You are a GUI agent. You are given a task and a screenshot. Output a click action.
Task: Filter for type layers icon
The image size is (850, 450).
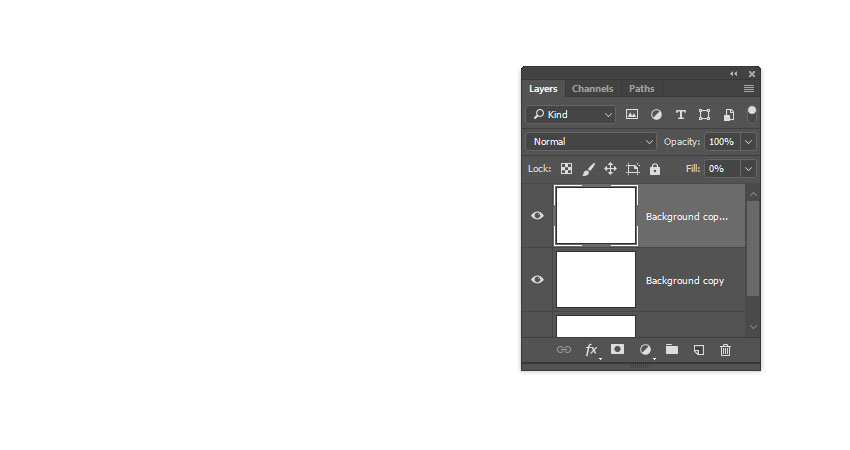[x=680, y=114]
